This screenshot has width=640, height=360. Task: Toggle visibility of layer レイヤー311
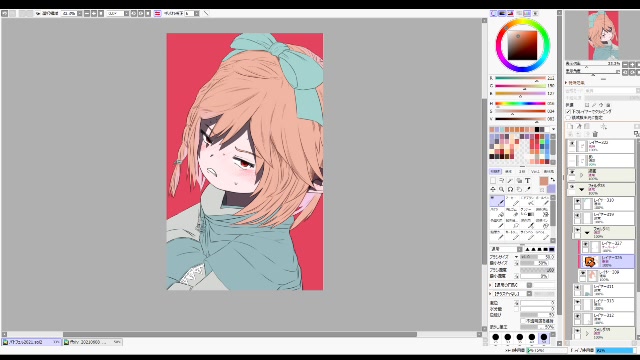pos(577,288)
